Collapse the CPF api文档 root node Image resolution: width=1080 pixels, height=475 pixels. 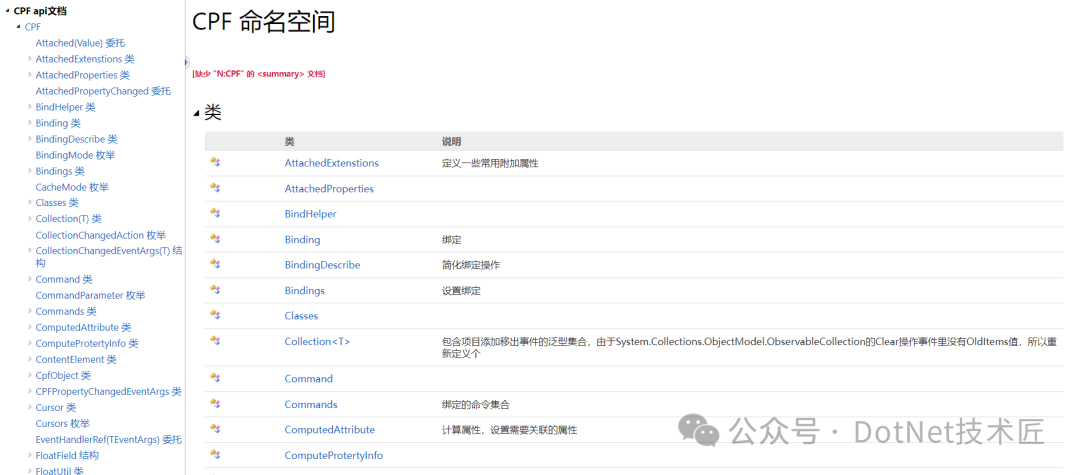tap(7, 11)
